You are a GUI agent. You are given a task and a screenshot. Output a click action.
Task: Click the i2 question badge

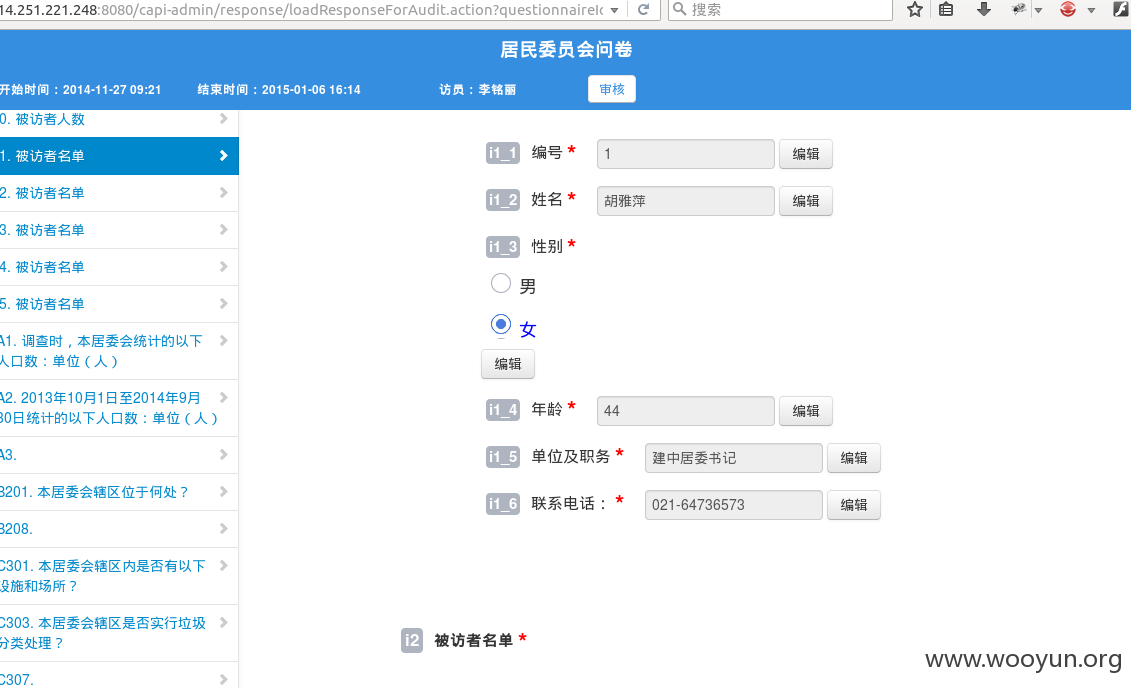click(412, 640)
